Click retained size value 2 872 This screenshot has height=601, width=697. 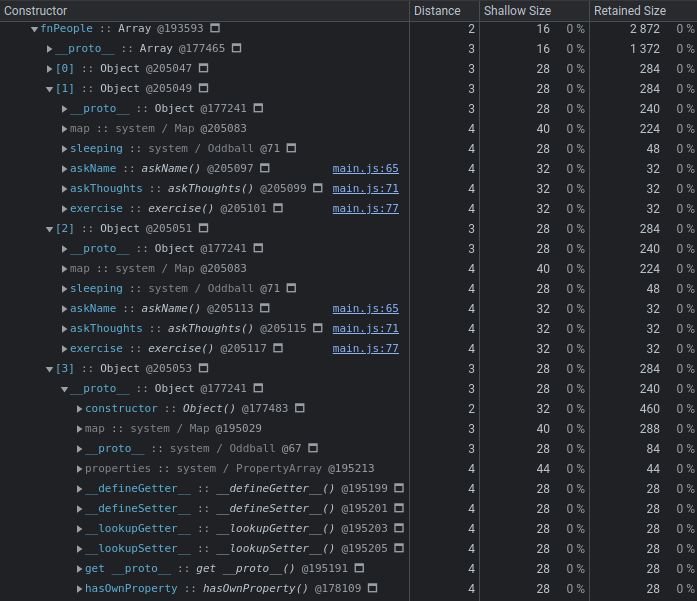coord(645,29)
